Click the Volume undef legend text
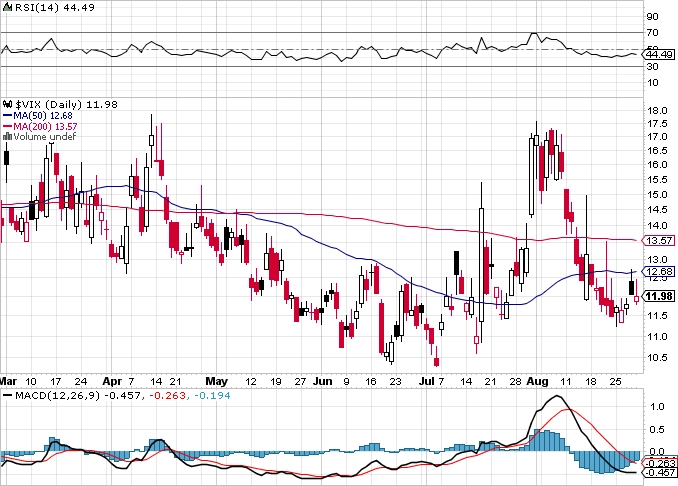The image size is (678, 486). (45, 137)
